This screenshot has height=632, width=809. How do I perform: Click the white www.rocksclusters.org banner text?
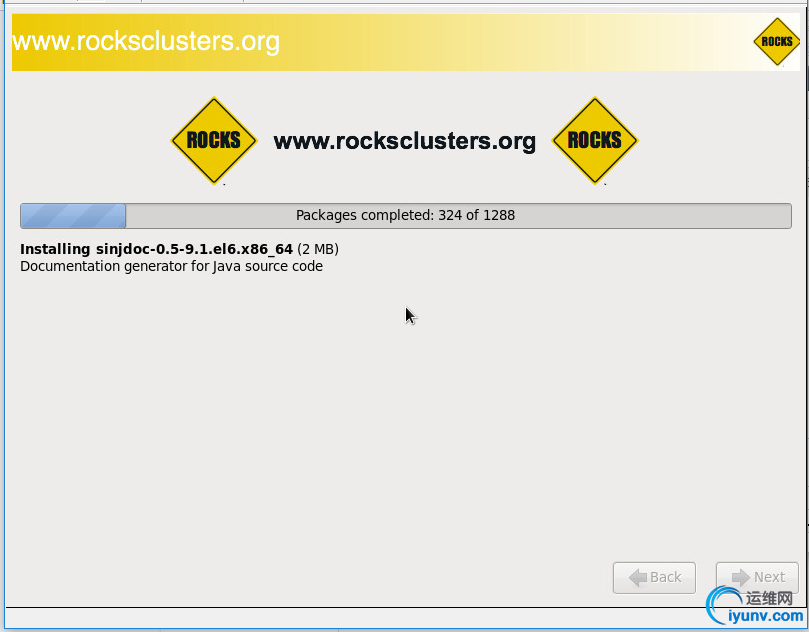[145, 42]
